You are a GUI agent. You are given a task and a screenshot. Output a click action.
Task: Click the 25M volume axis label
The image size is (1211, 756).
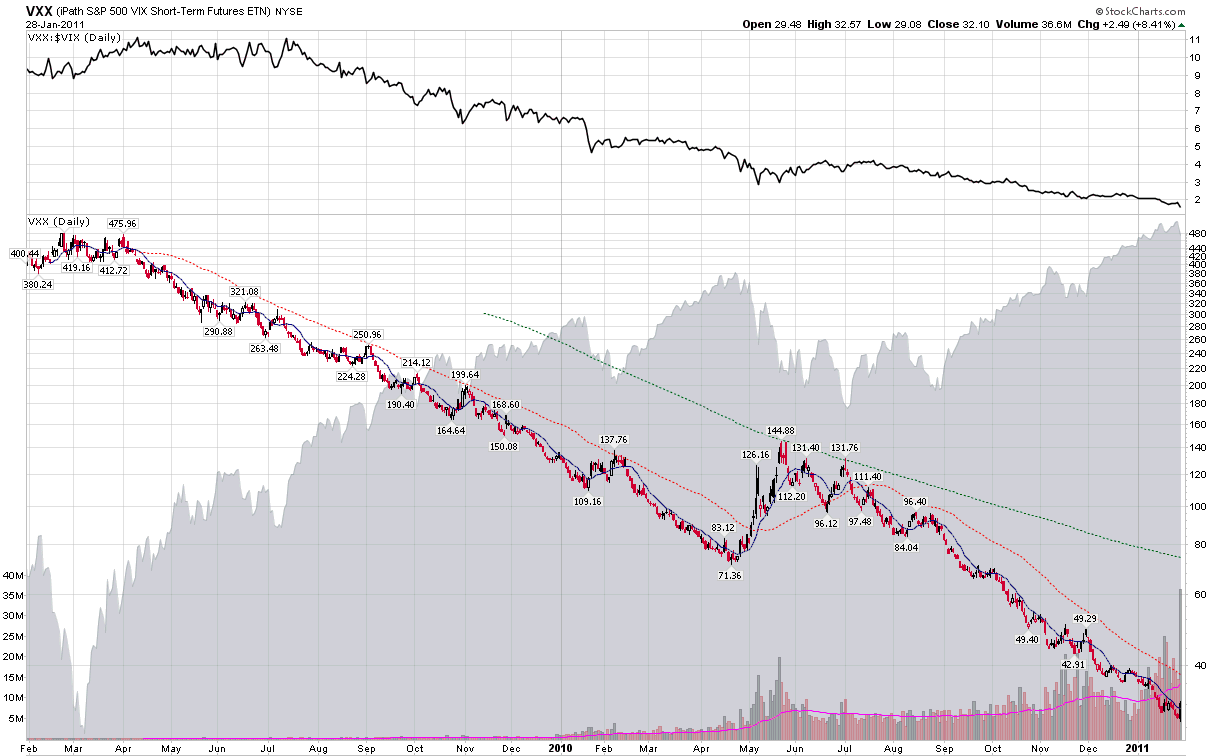13,637
